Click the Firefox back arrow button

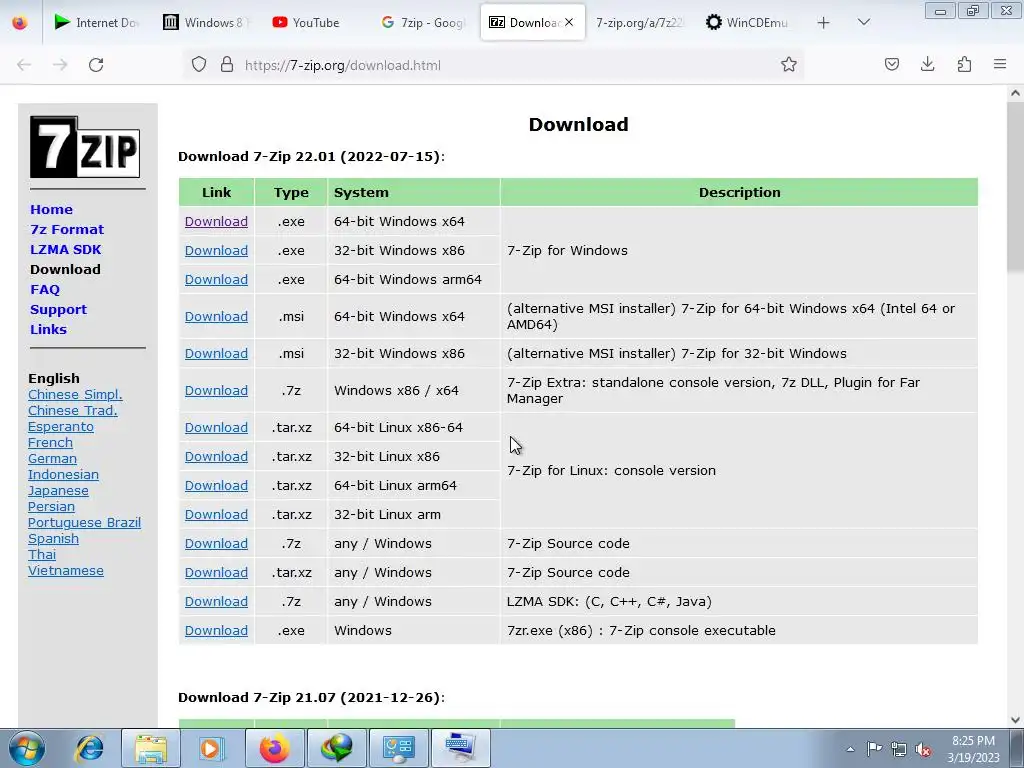click(24, 65)
